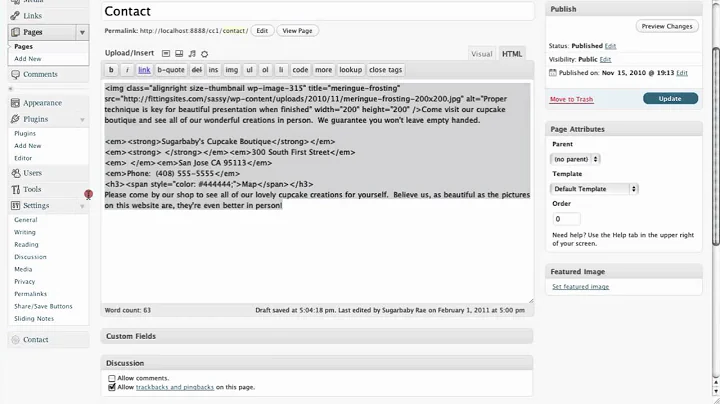Open the Permalinks settings item
This screenshot has width=720, height=404.
[x=30, y=294]
